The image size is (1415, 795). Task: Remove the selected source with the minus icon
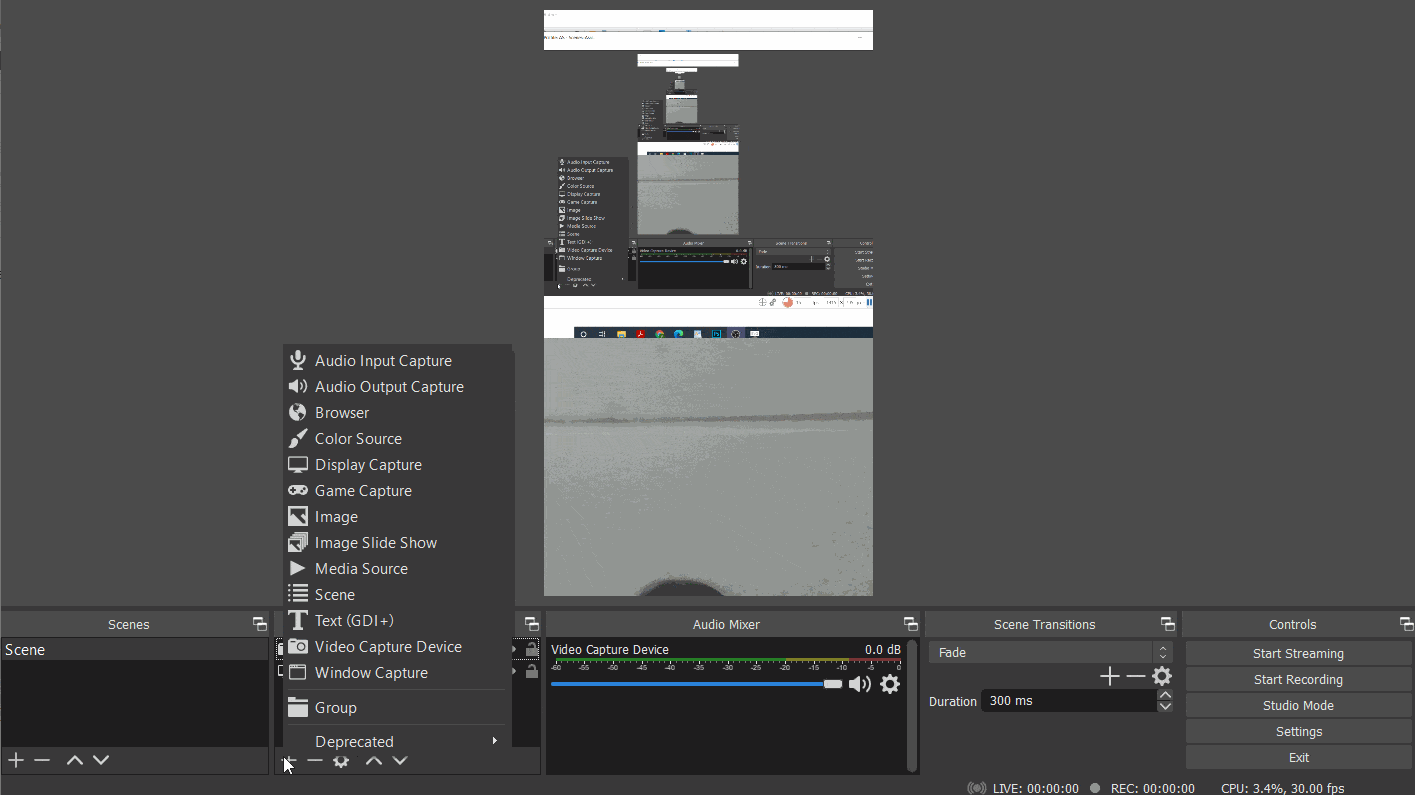point(315,761)
